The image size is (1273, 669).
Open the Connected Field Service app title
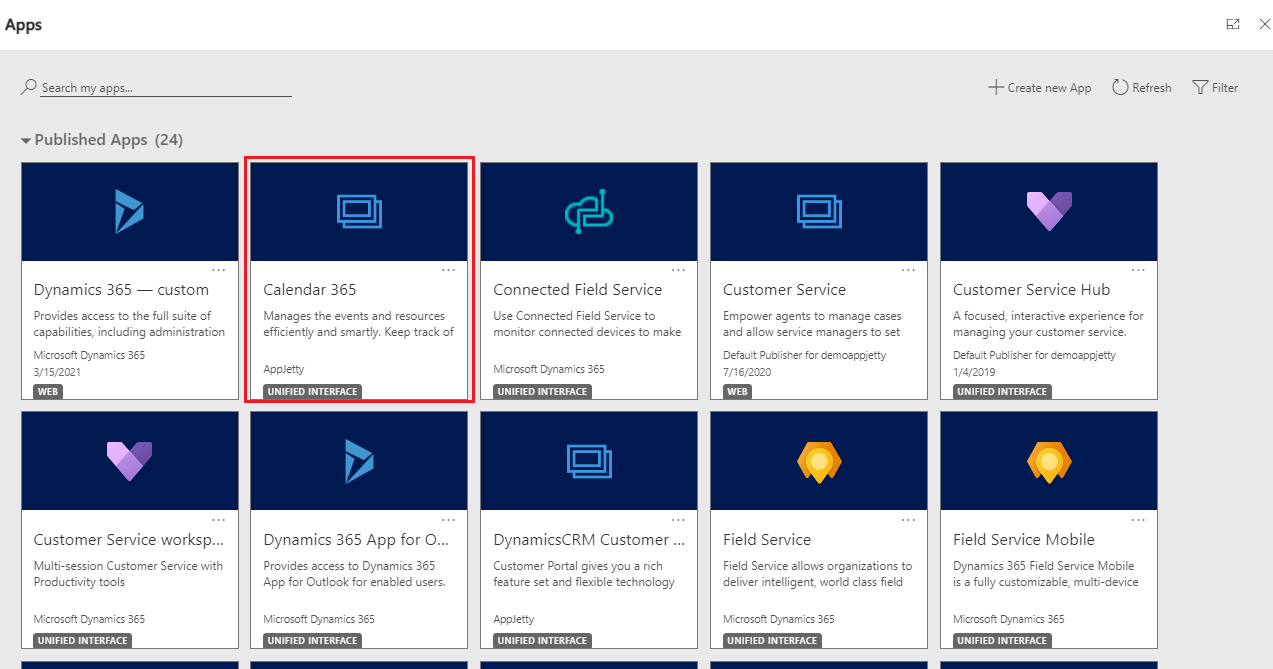pos(578,290)
